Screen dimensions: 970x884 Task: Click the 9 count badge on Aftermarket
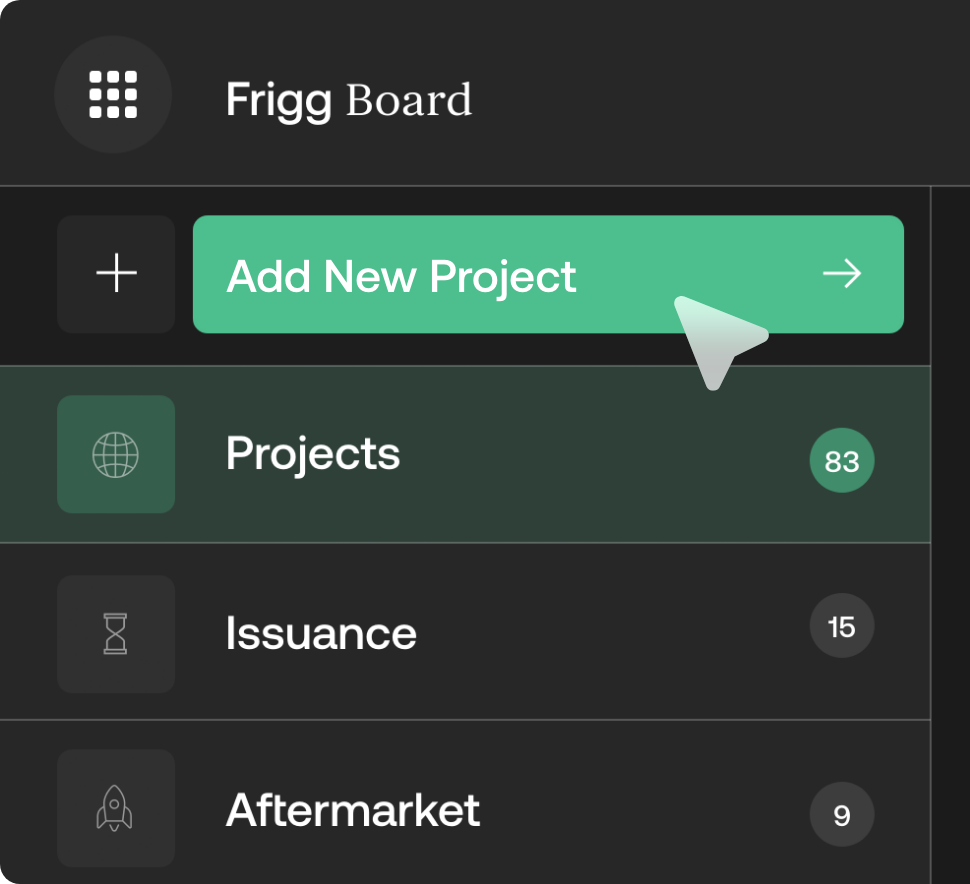pyautogui.click(x=842, y=815)
